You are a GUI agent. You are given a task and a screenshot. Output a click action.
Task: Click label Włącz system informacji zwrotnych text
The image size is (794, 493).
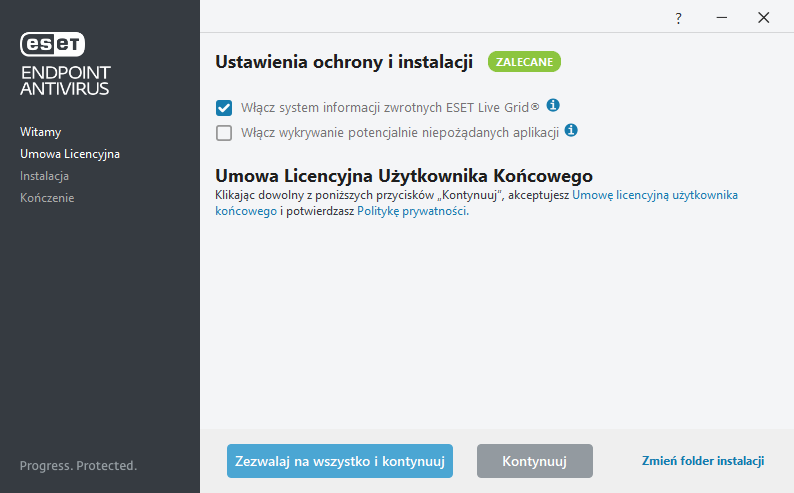tap(389, 108)
